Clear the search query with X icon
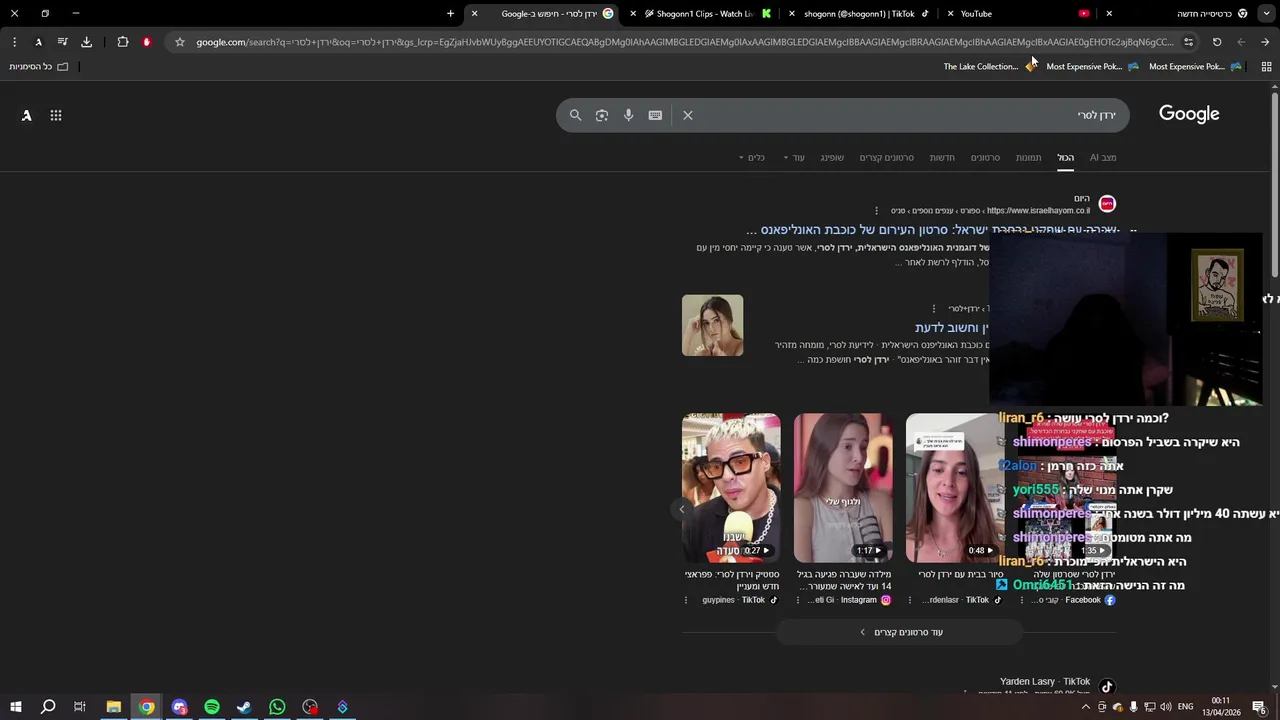The image size is (1280, 720). (688, 115)
